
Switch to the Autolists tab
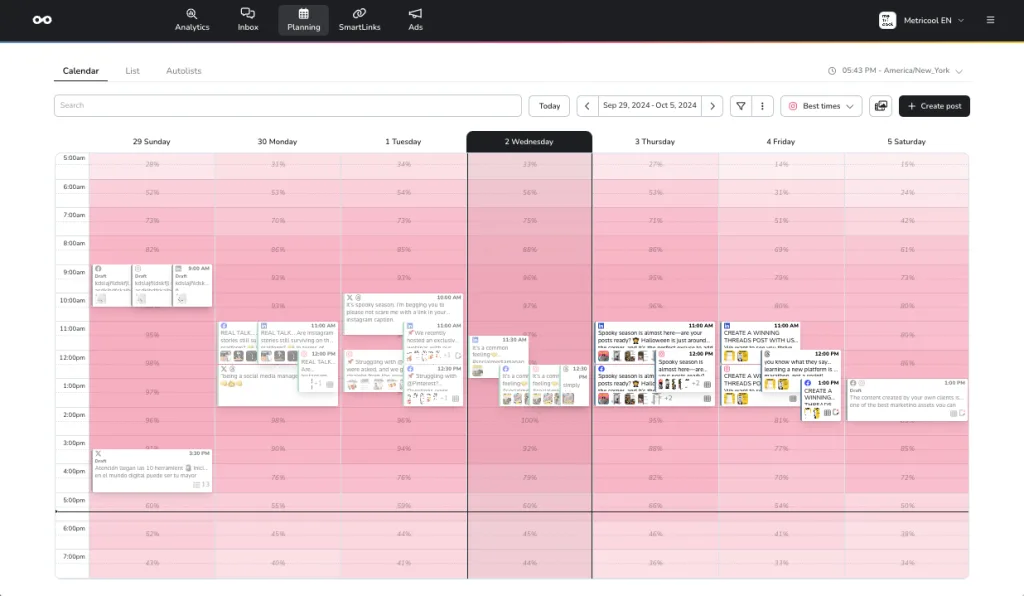[x=183, y=71]
